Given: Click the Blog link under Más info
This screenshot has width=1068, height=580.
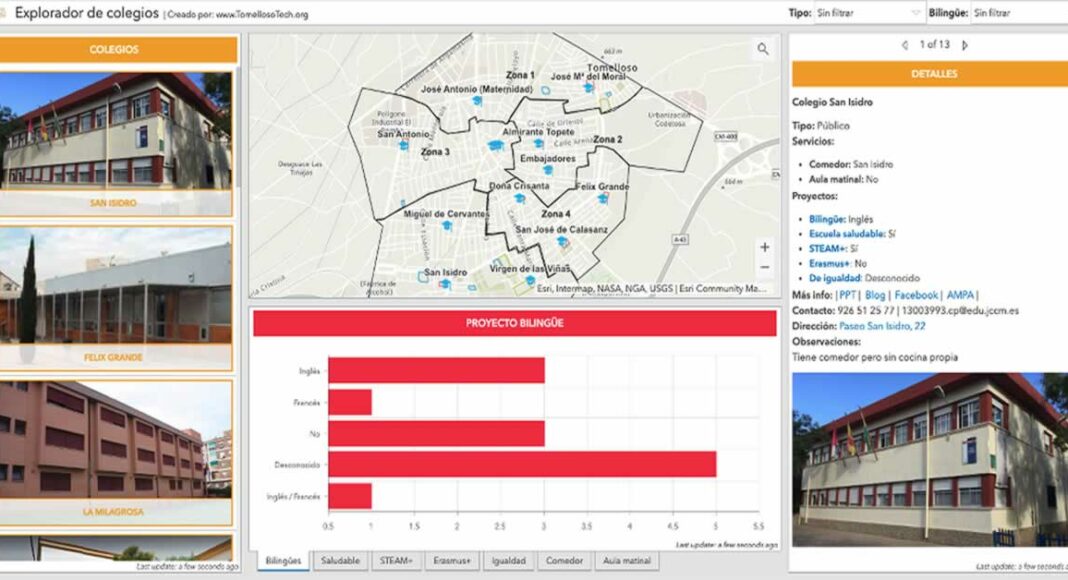Looking at the screenshot, I should coord(875,295).
